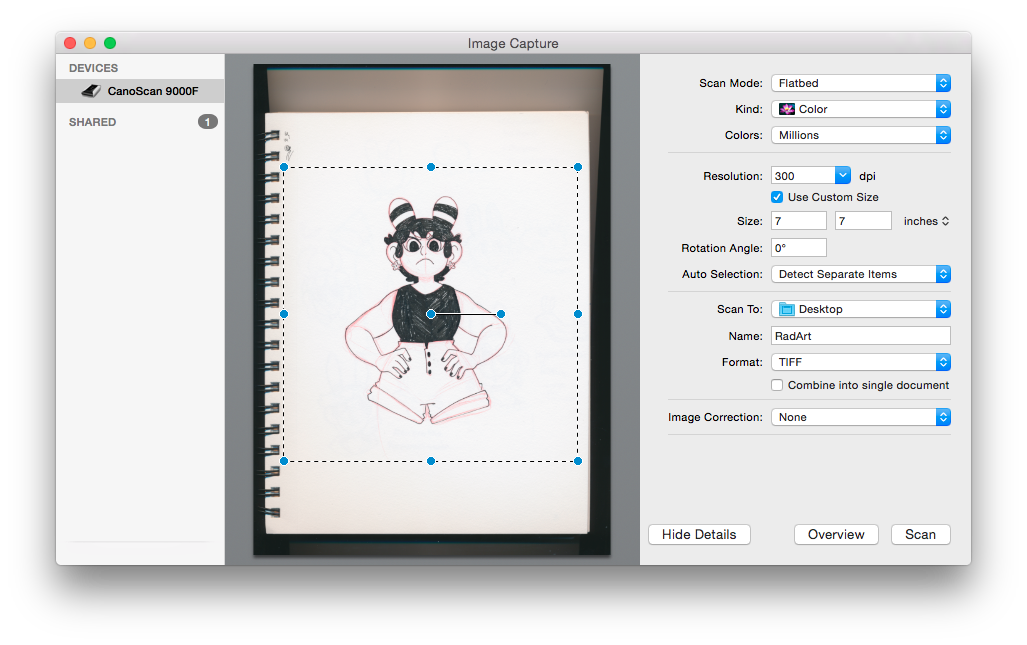The height and width of the screenshot is (645, 1027).
Task: Click the DEVICES section header
Action: tap(94, 68)
